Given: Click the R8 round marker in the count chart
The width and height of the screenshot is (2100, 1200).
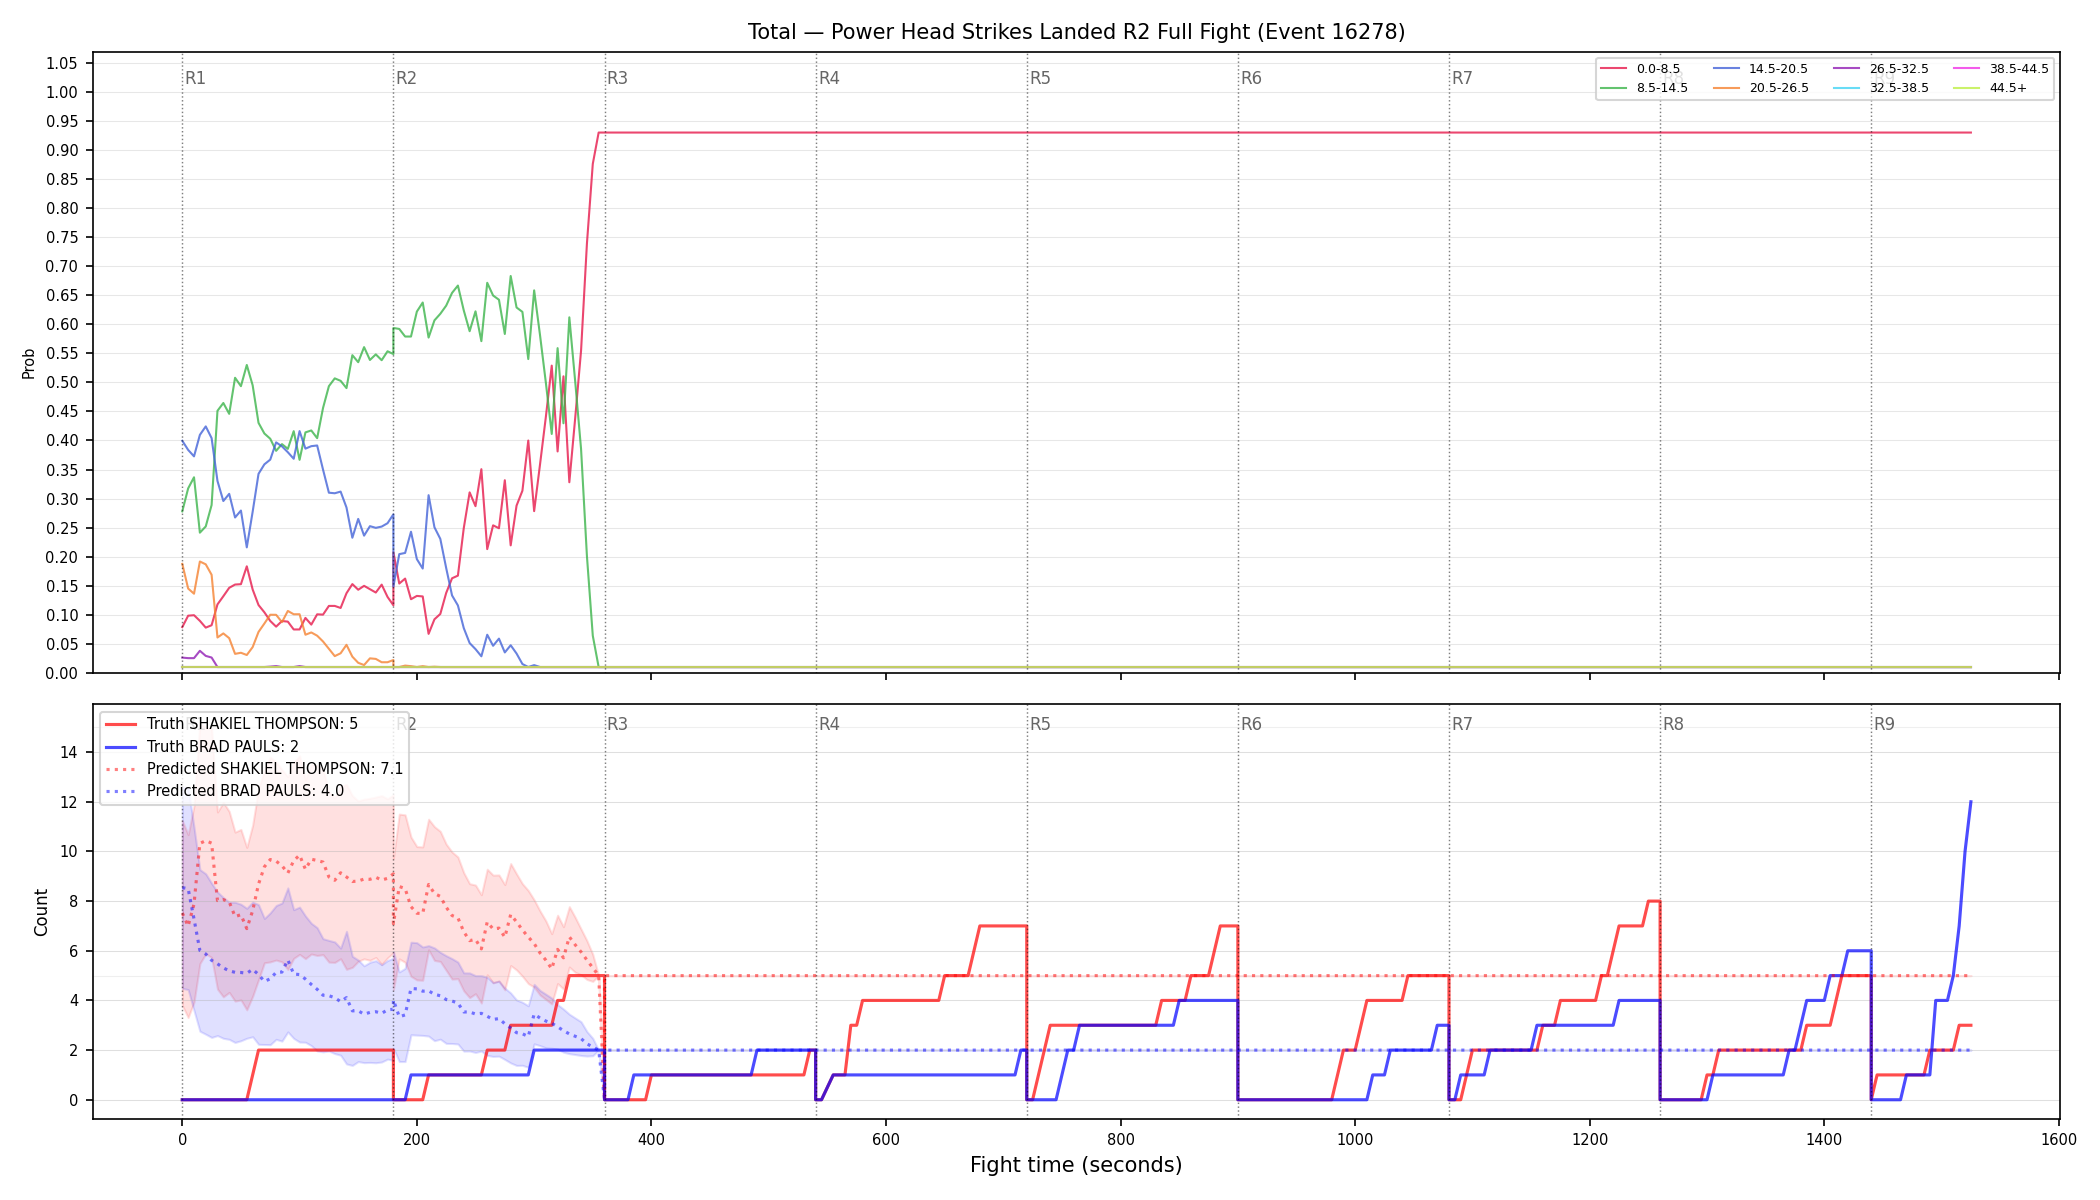Looking at the screenshot, I should tap(1673, 724).
